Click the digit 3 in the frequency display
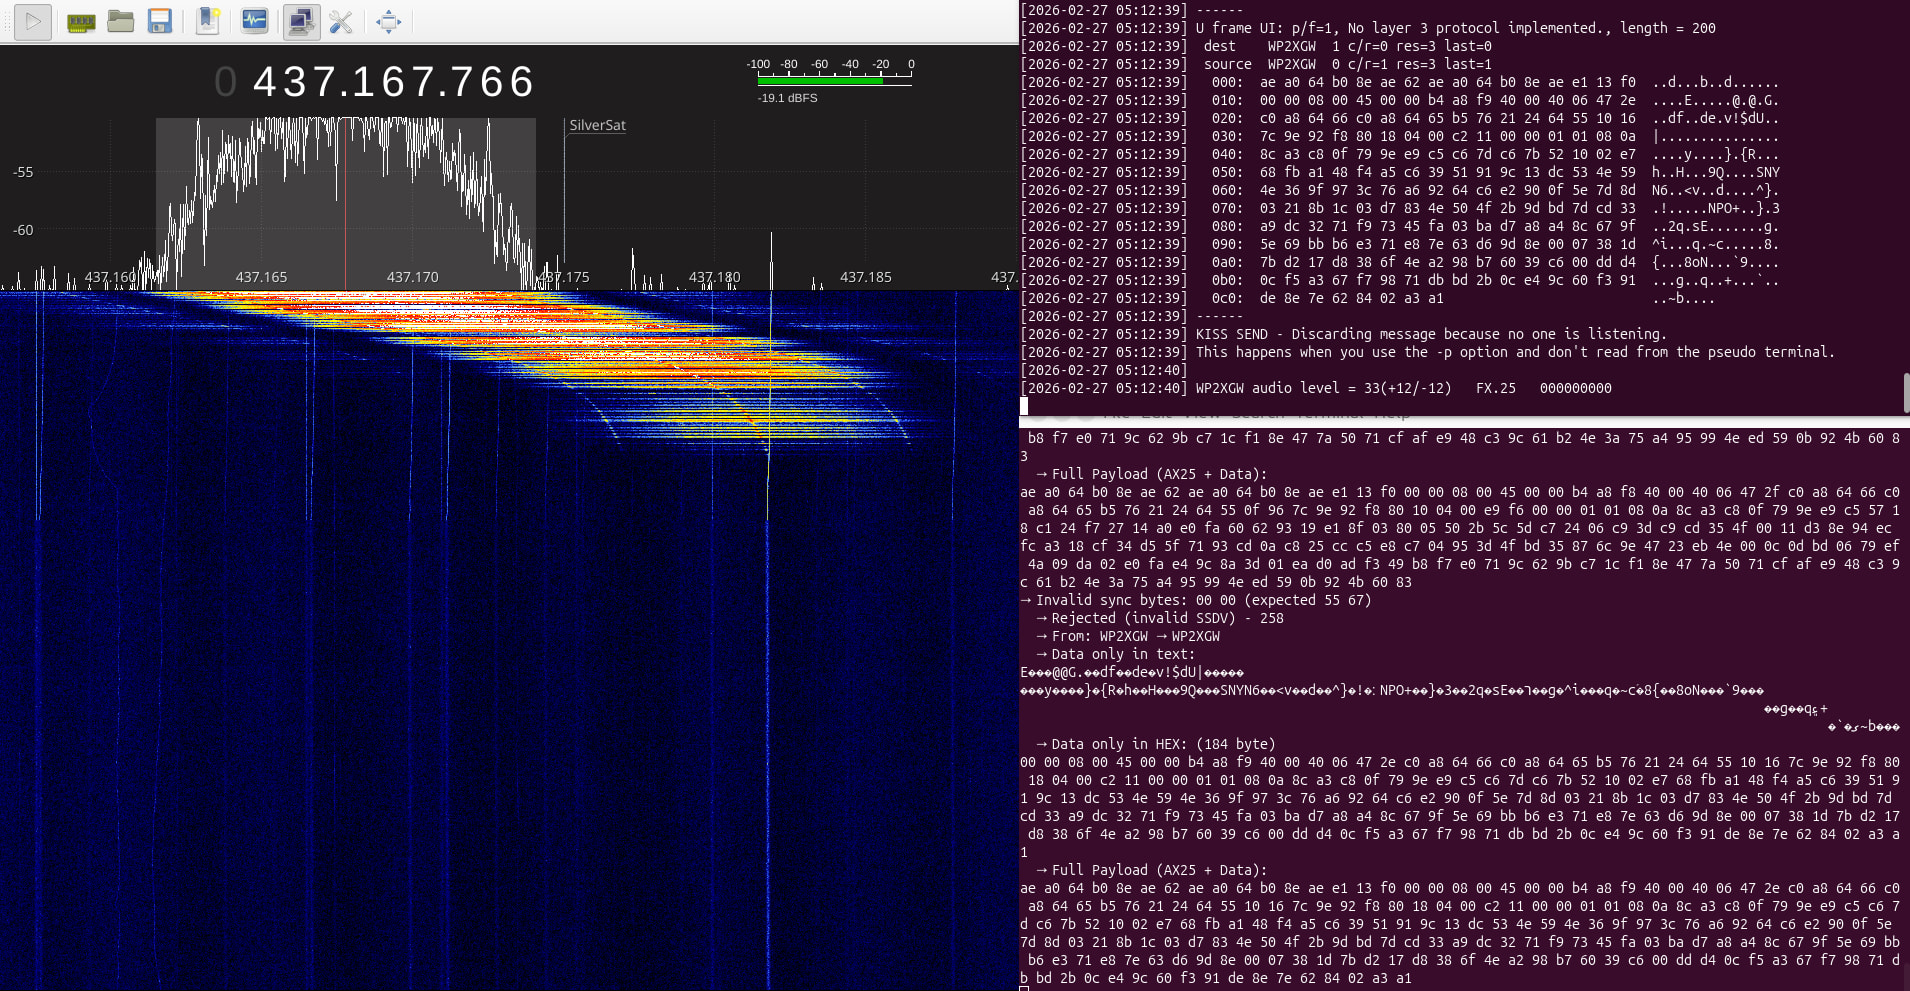This screenshot has height=991, width=1910. click(297, 82)
